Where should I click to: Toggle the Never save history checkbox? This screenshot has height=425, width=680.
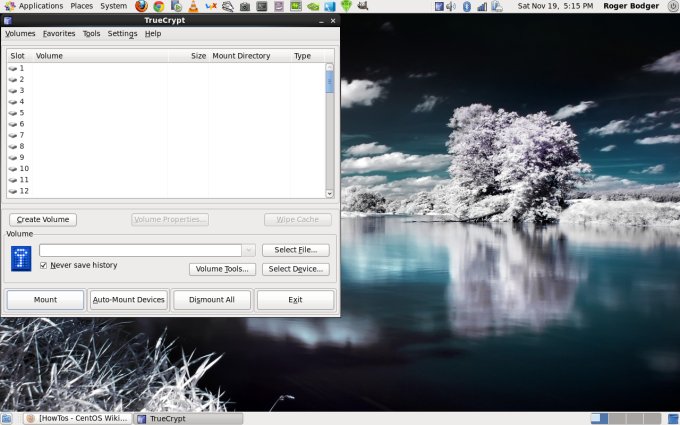(x=44, y=265)
